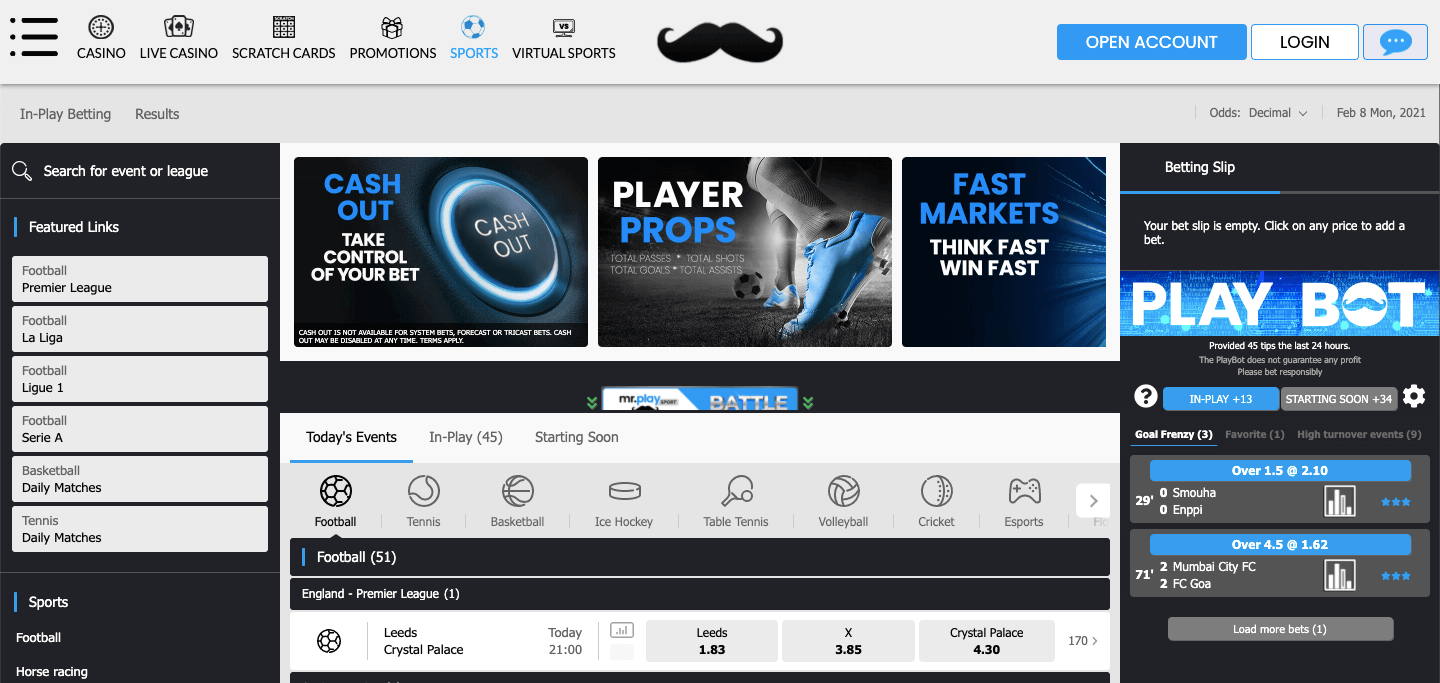Select Goal Frenzy (3) tab
The image size is (1440, 683).
click(1174, 435)
